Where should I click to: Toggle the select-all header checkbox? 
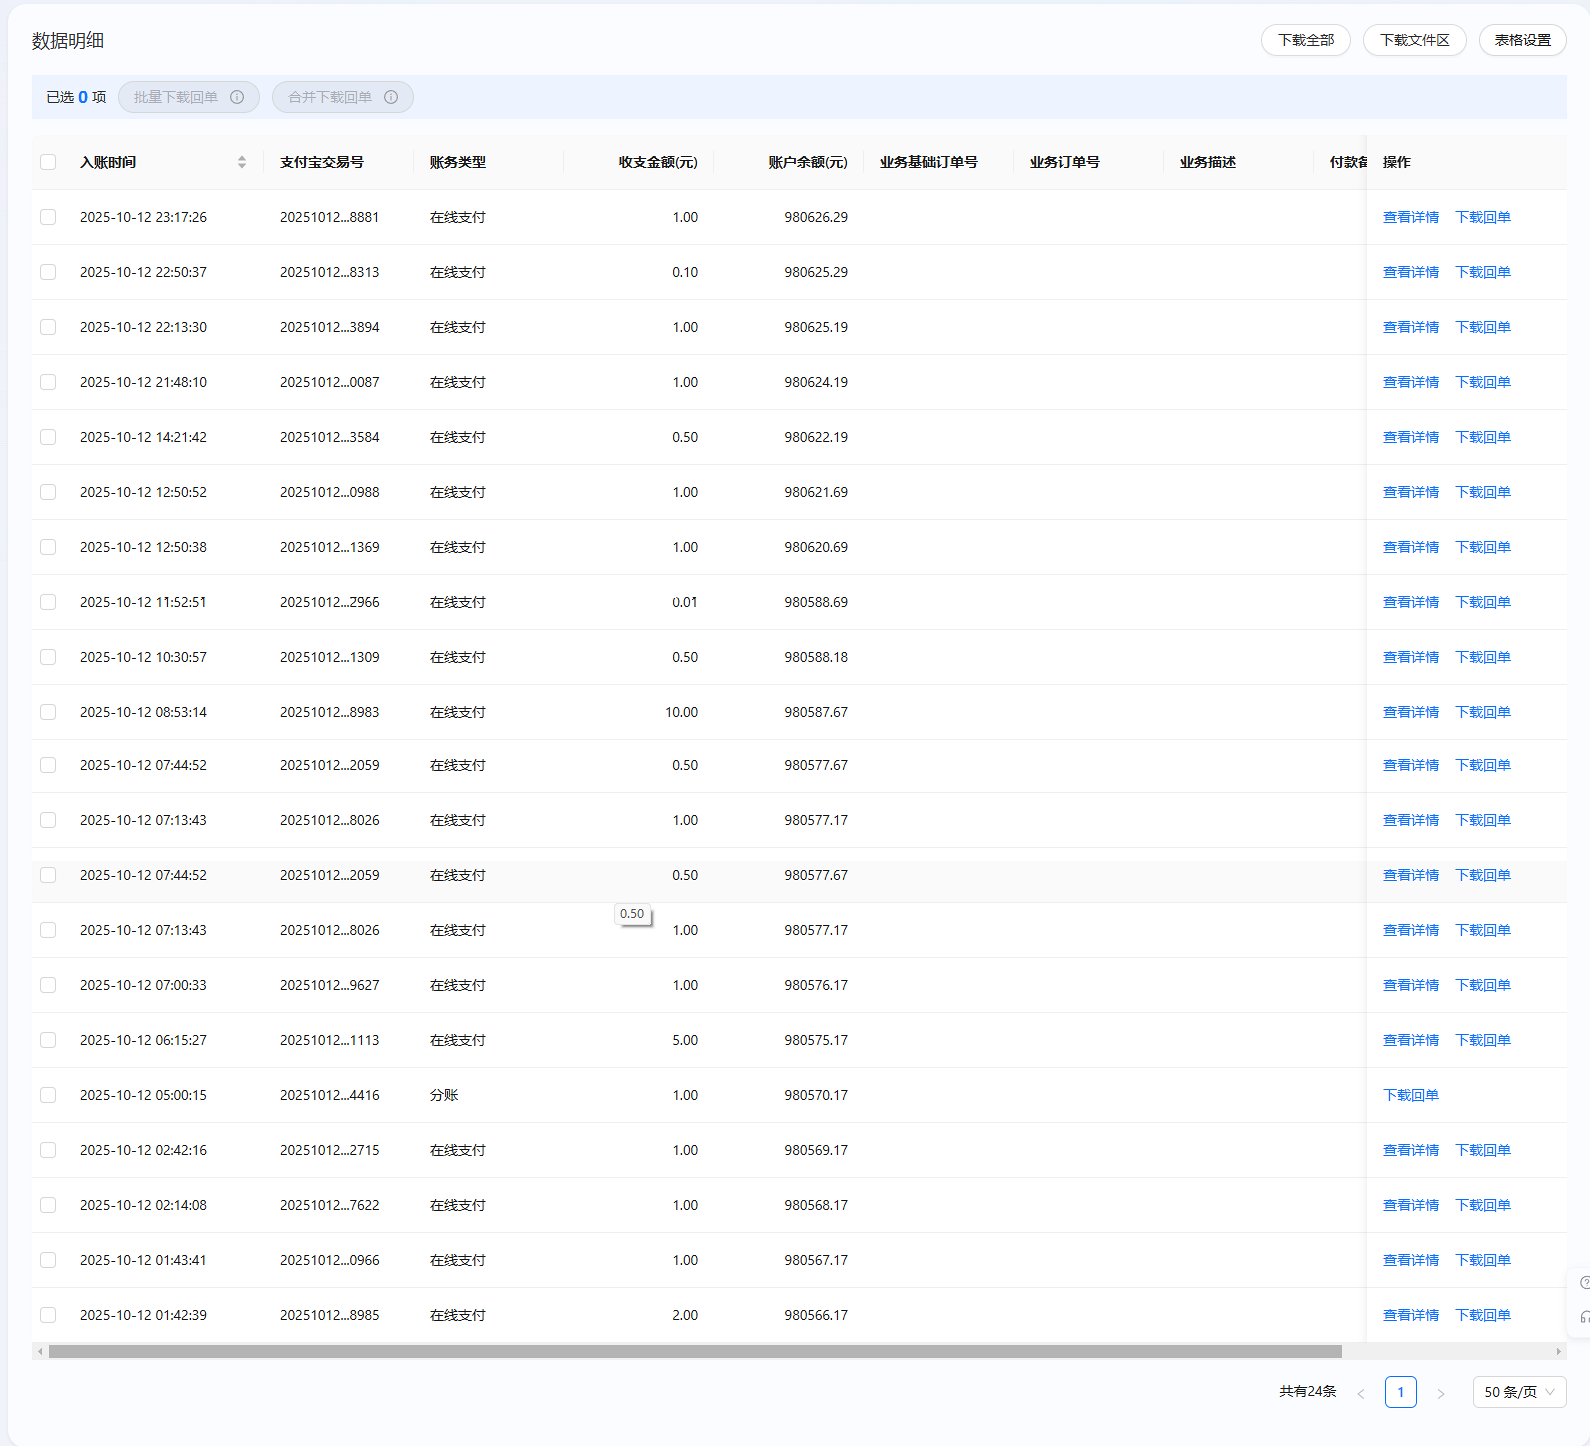(x=48, y=162)
